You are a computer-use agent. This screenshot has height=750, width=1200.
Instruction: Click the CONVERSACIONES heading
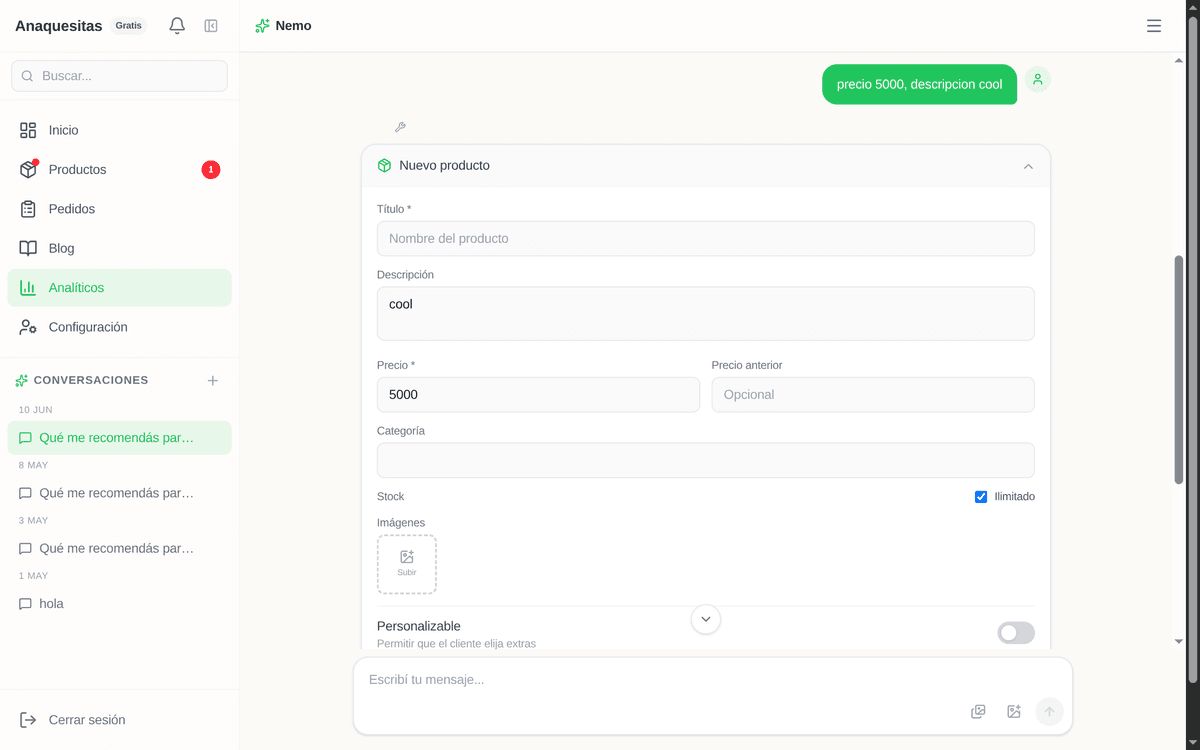pyautogui.click(x=91, y=381)
